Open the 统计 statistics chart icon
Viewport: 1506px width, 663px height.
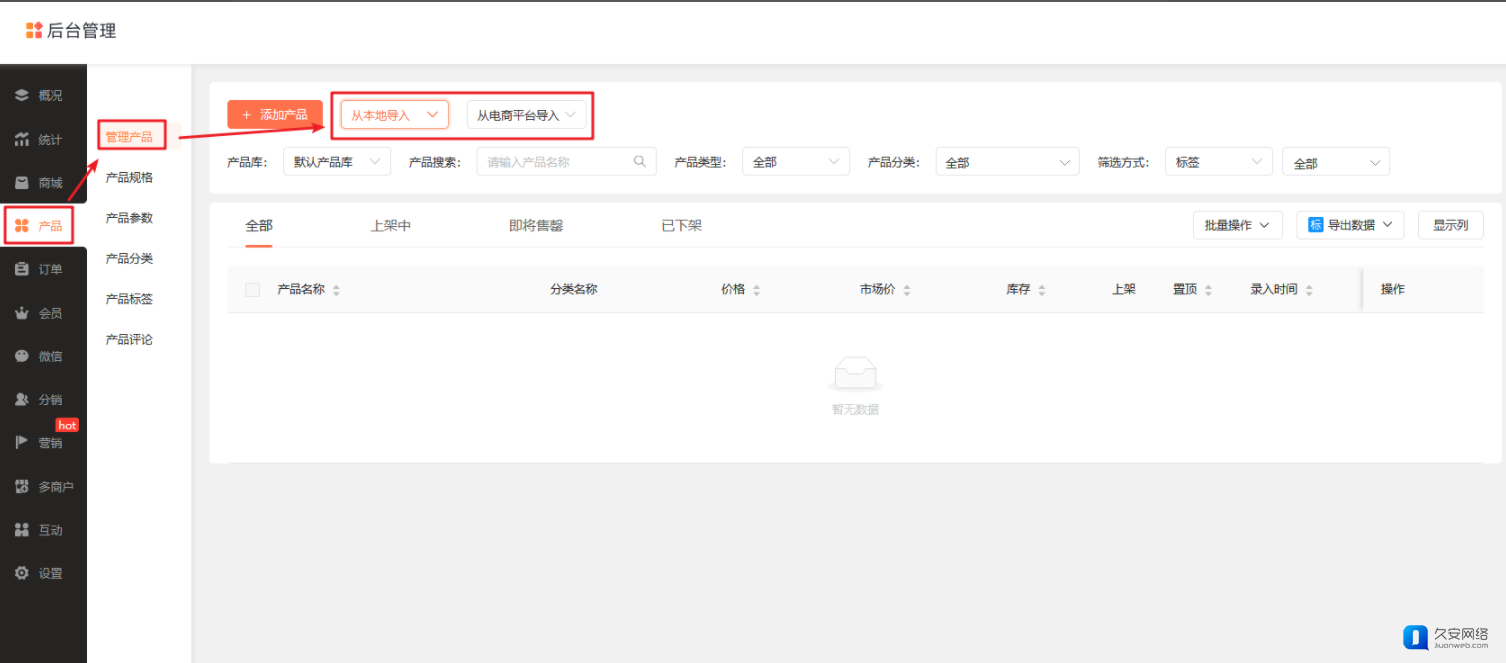(22, 140)
